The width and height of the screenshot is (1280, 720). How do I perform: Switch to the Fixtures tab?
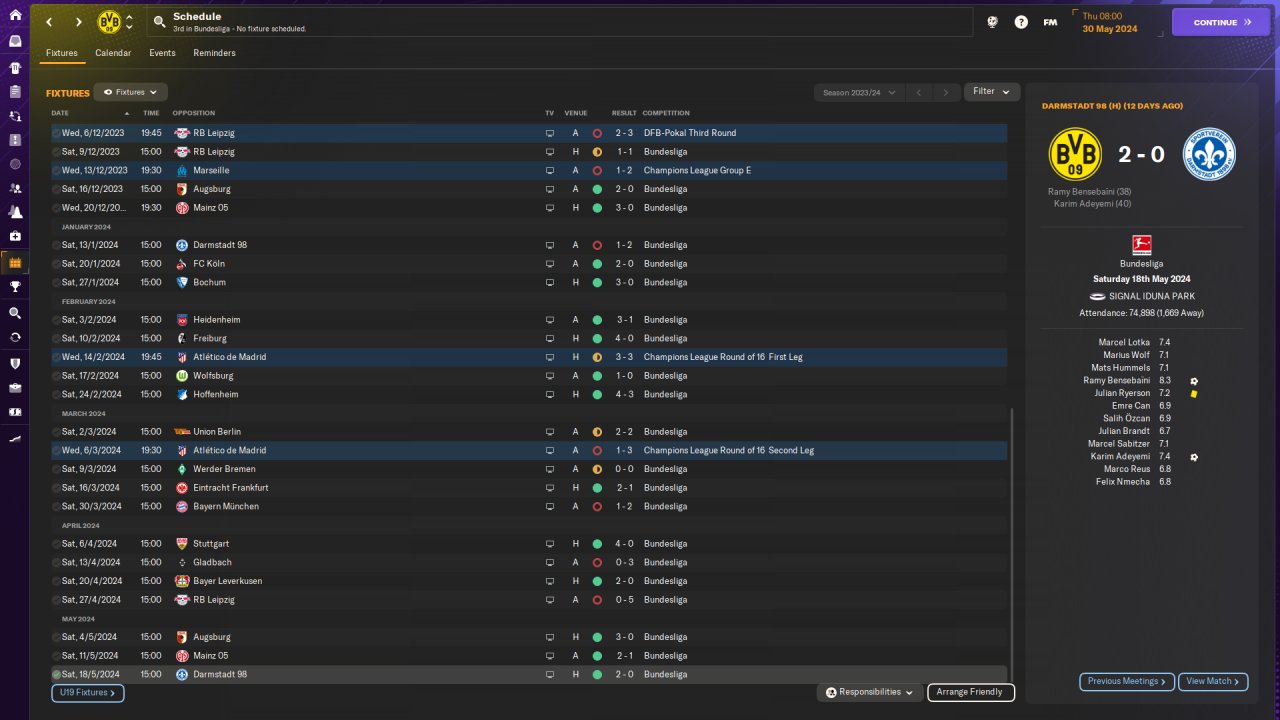(62, 53)
